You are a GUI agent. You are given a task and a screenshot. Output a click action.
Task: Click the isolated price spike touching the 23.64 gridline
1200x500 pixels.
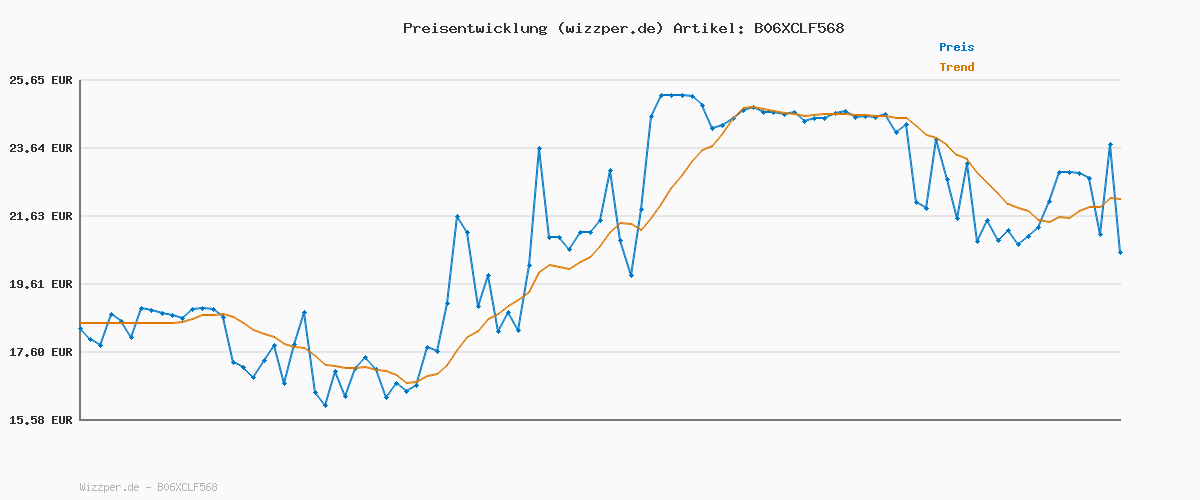[539, 149]
